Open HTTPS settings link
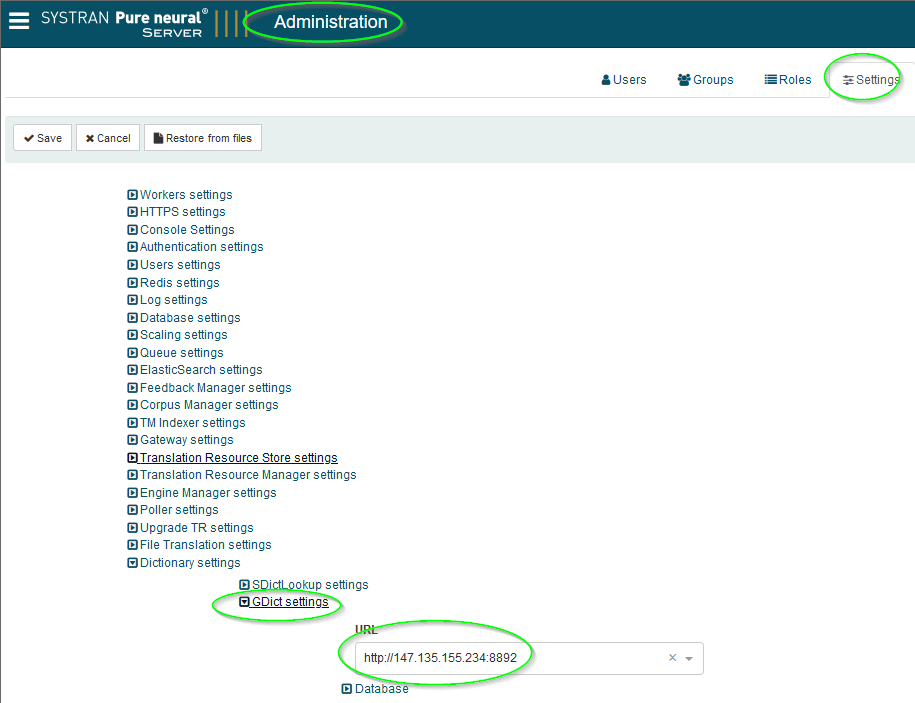 pos(183,212)
